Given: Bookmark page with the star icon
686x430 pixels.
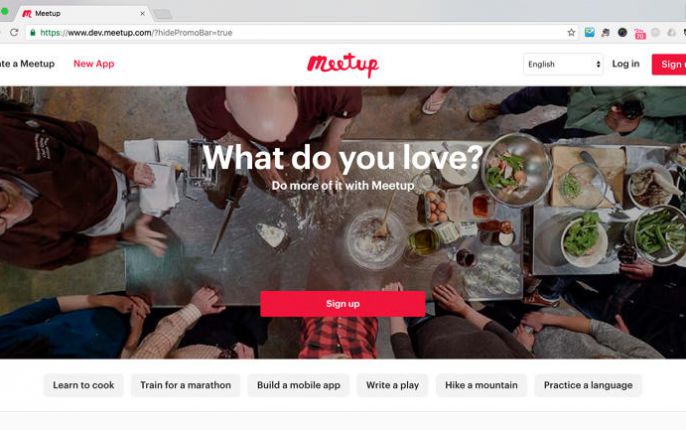Looking at the screenshot, I should pyautogui.click(x=571, y=32).
